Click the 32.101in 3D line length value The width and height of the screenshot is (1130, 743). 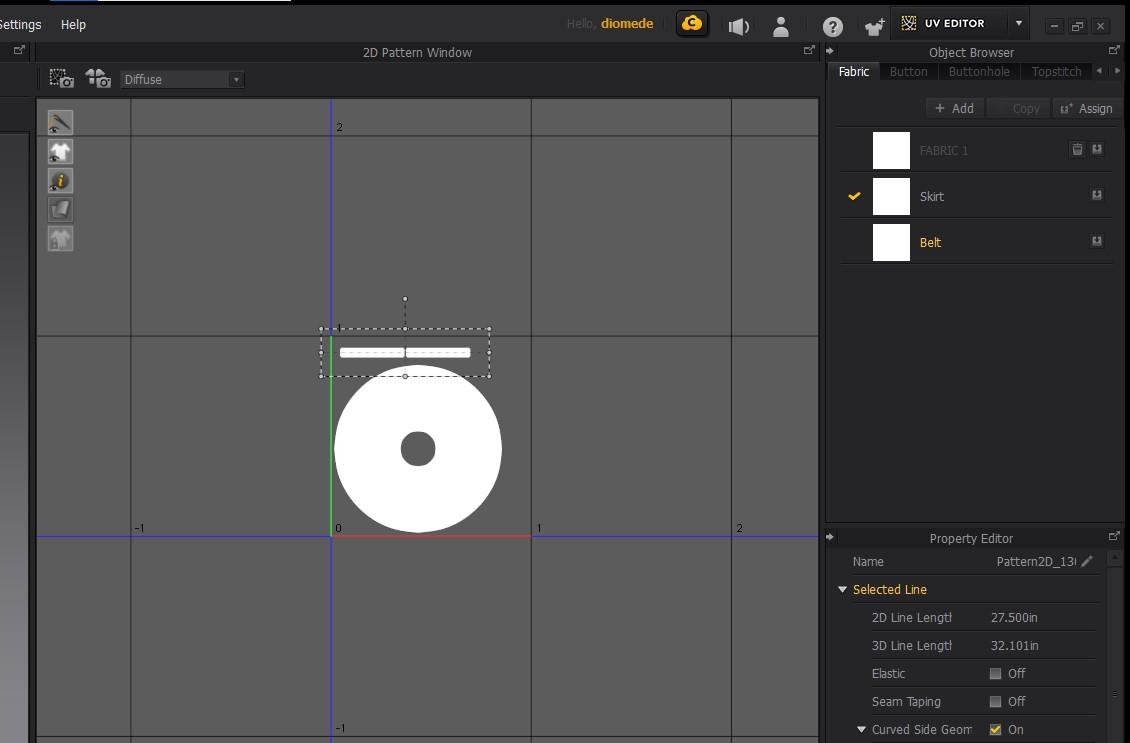[1014, 646]
